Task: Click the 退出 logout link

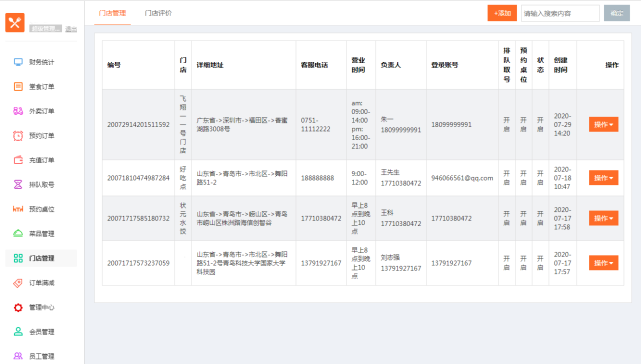Action: [x=71, y=29]
